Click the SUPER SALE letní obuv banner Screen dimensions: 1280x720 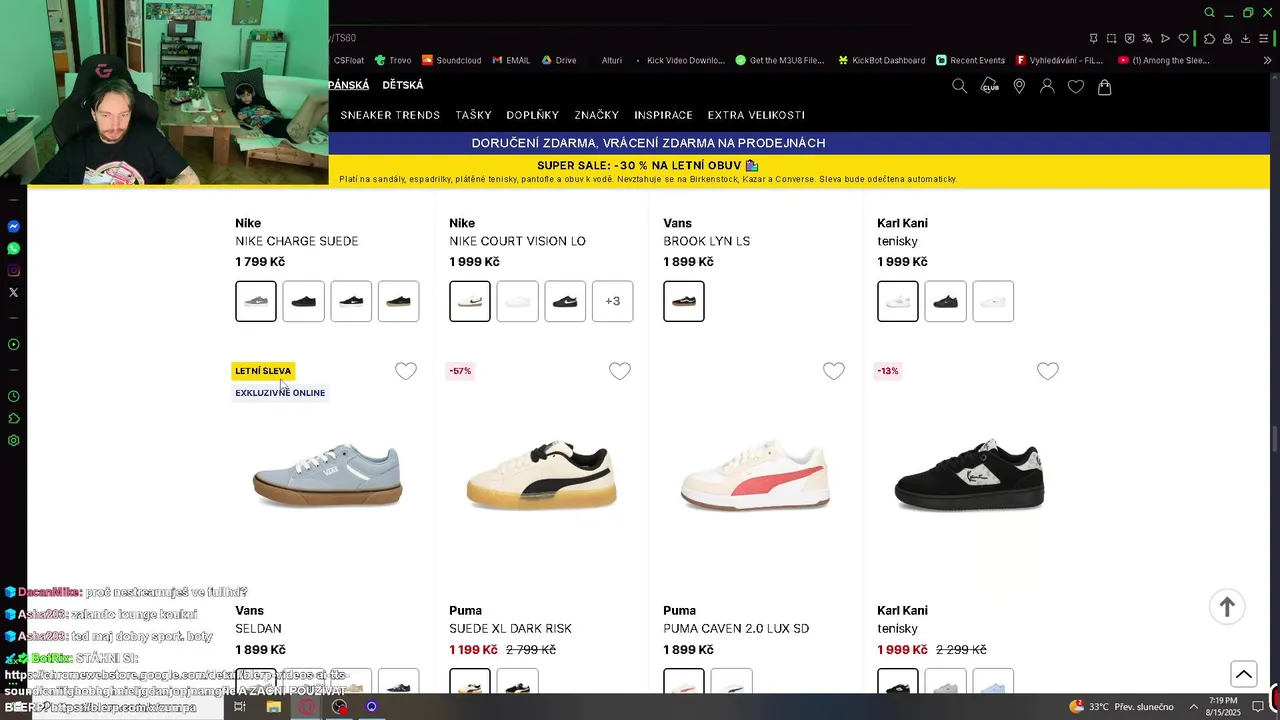(648, 170)
